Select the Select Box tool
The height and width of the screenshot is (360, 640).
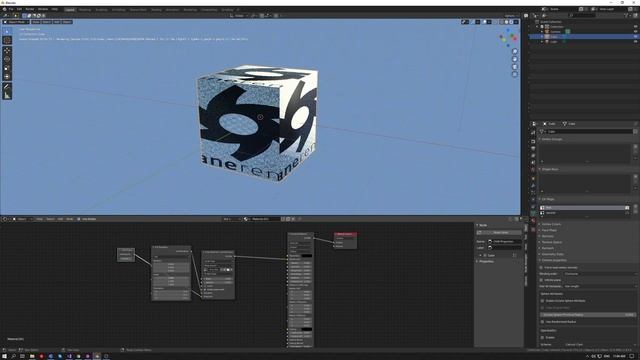click(x=7, y=31)
